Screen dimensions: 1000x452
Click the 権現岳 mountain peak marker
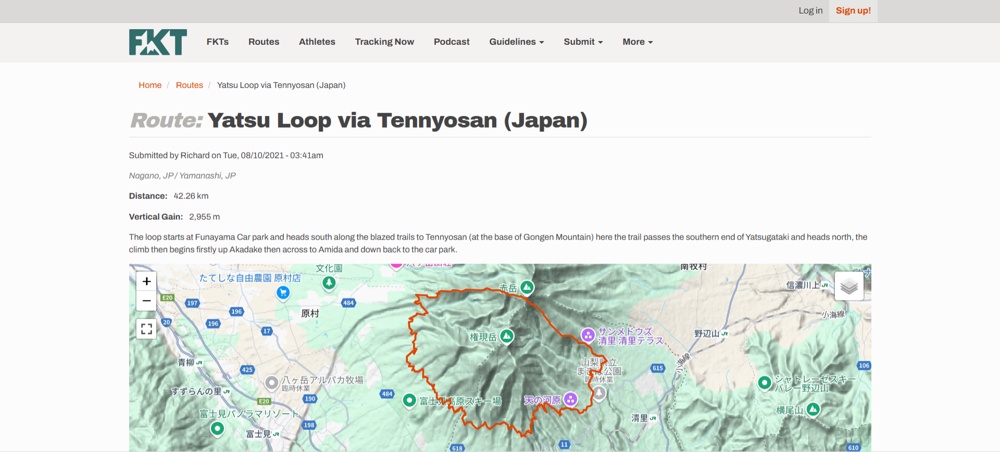click(507, 336)
